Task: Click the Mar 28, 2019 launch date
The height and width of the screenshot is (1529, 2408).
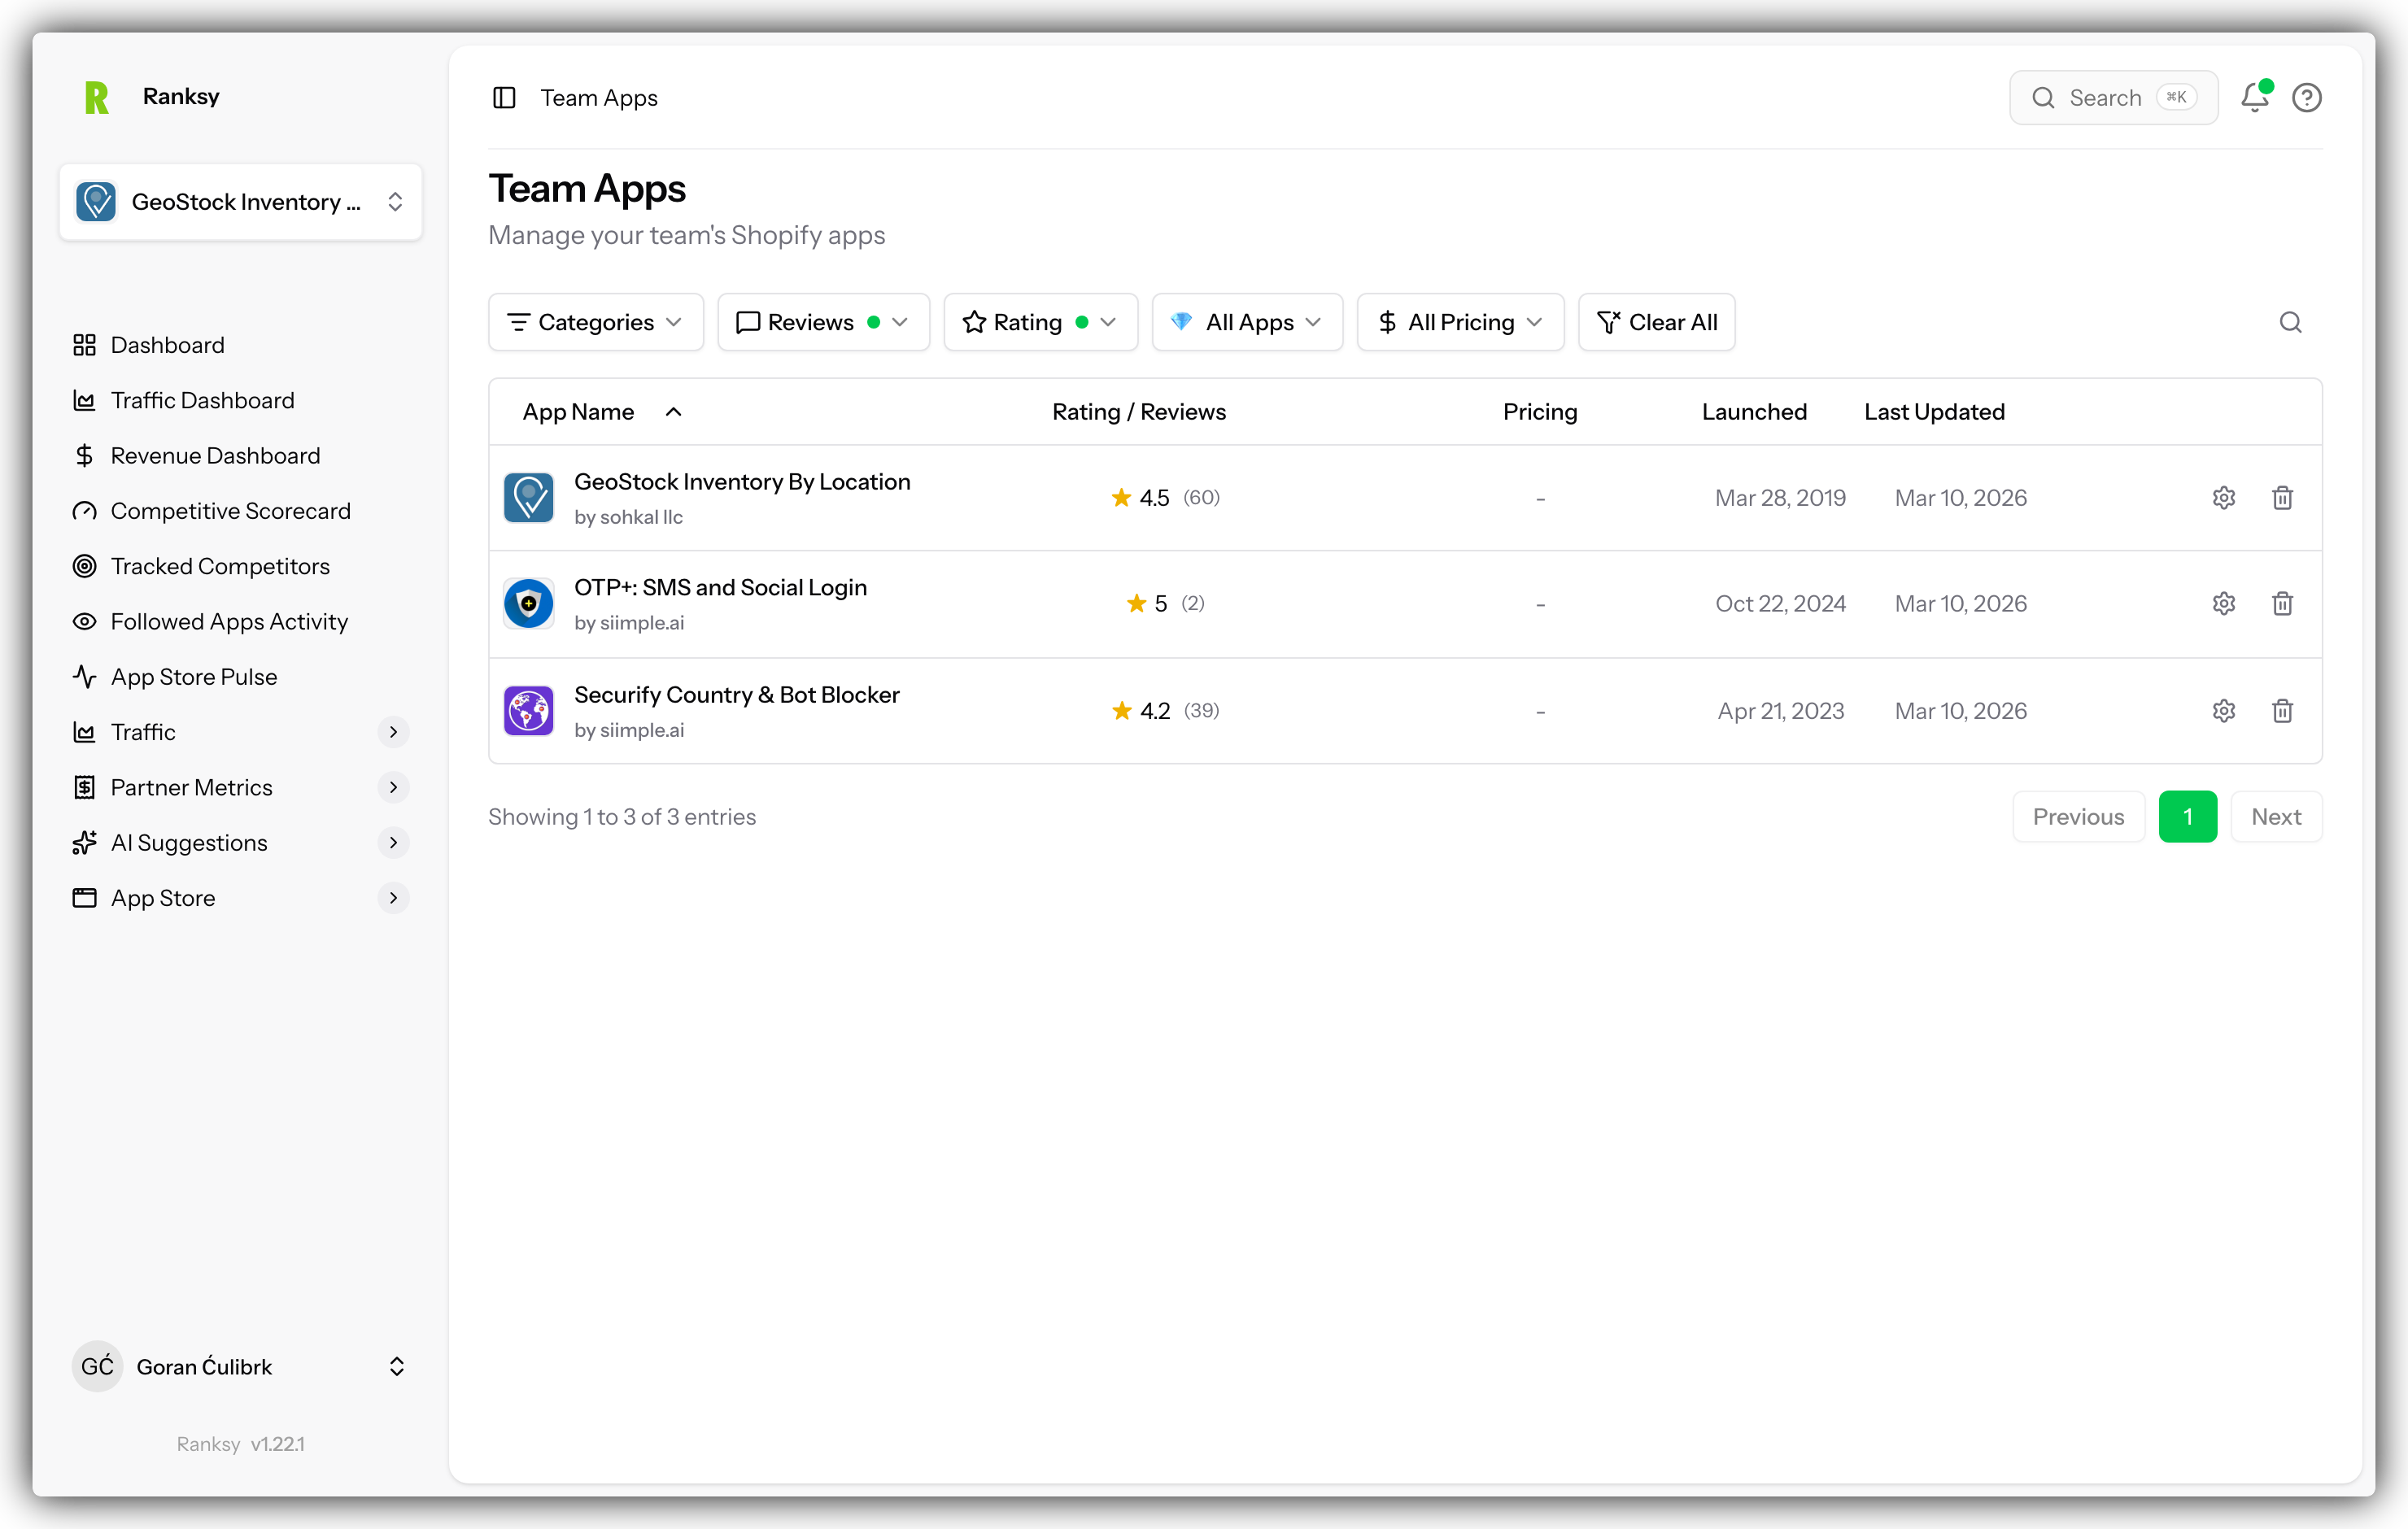Action: click(x=1780, y=498)
